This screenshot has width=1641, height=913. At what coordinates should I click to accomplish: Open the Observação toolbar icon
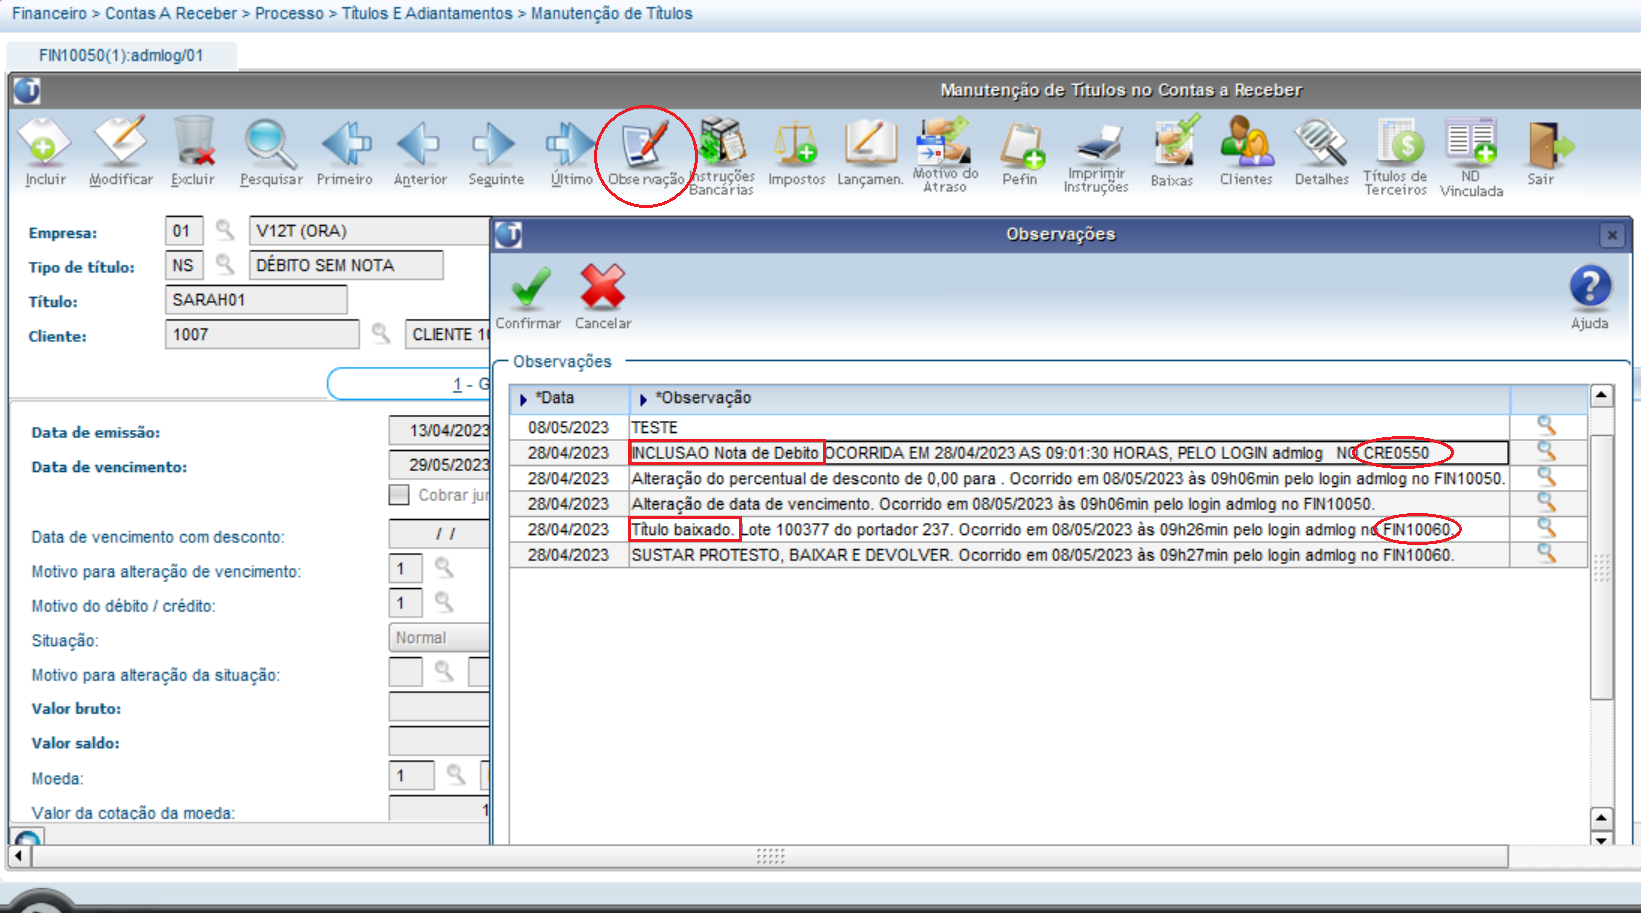coord(646,152)
